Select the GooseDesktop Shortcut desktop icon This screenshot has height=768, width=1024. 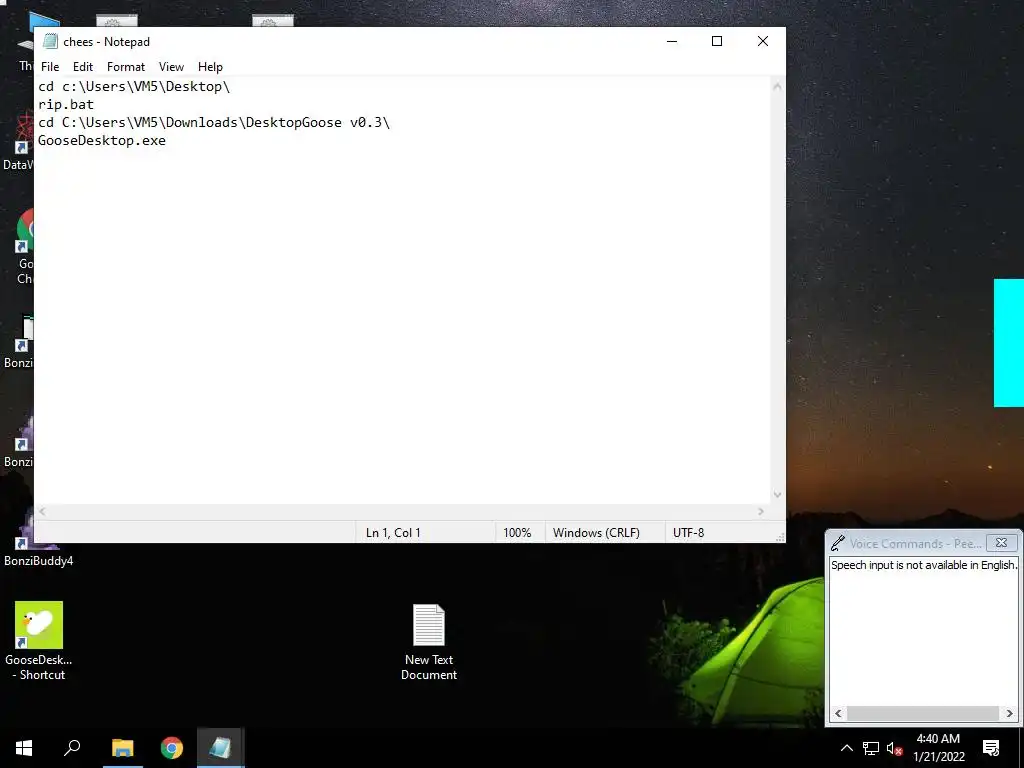tap(39, 641)
